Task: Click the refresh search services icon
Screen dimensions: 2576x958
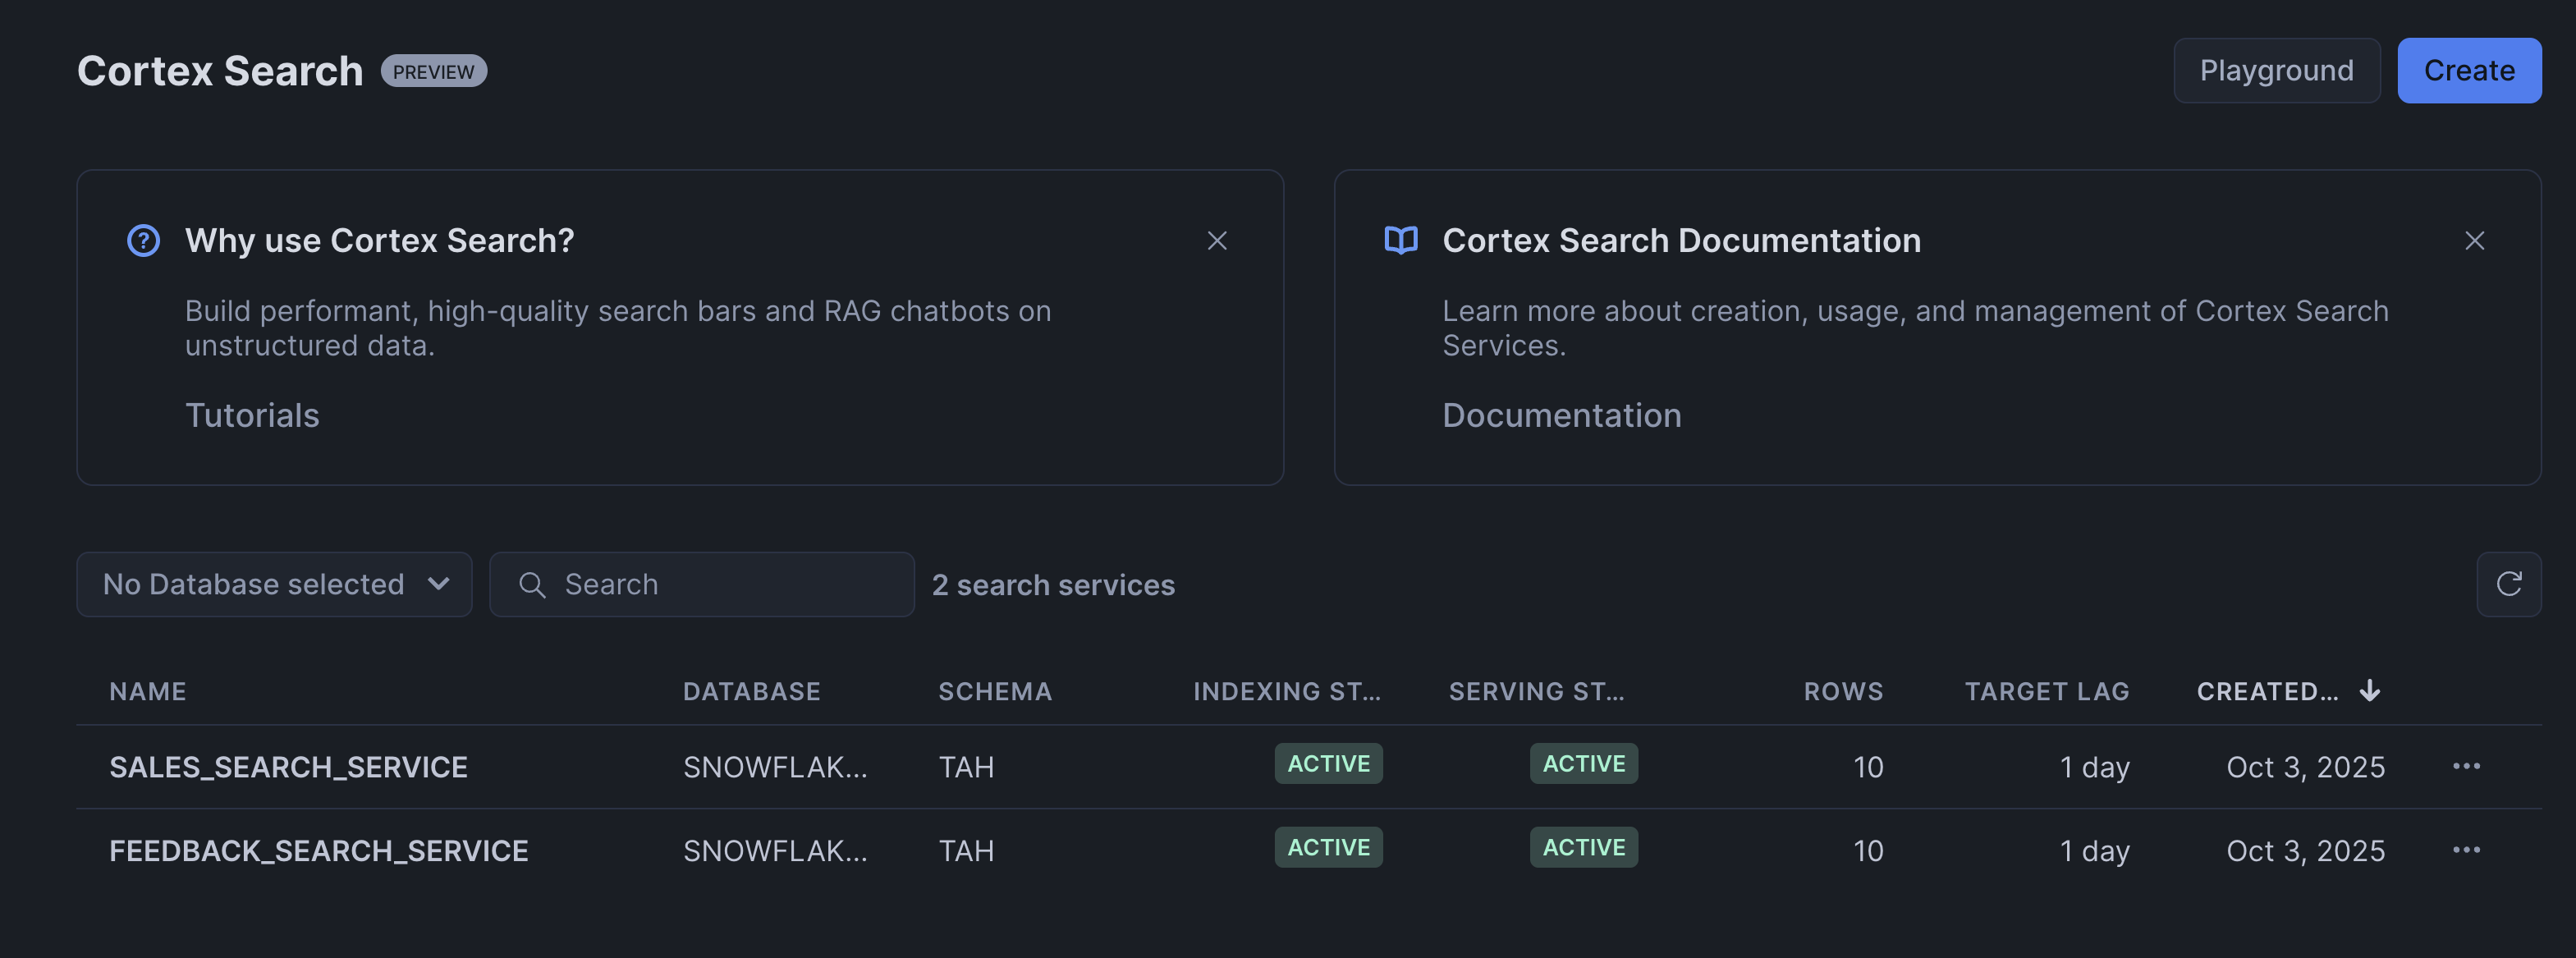Action: (2508, 584)
